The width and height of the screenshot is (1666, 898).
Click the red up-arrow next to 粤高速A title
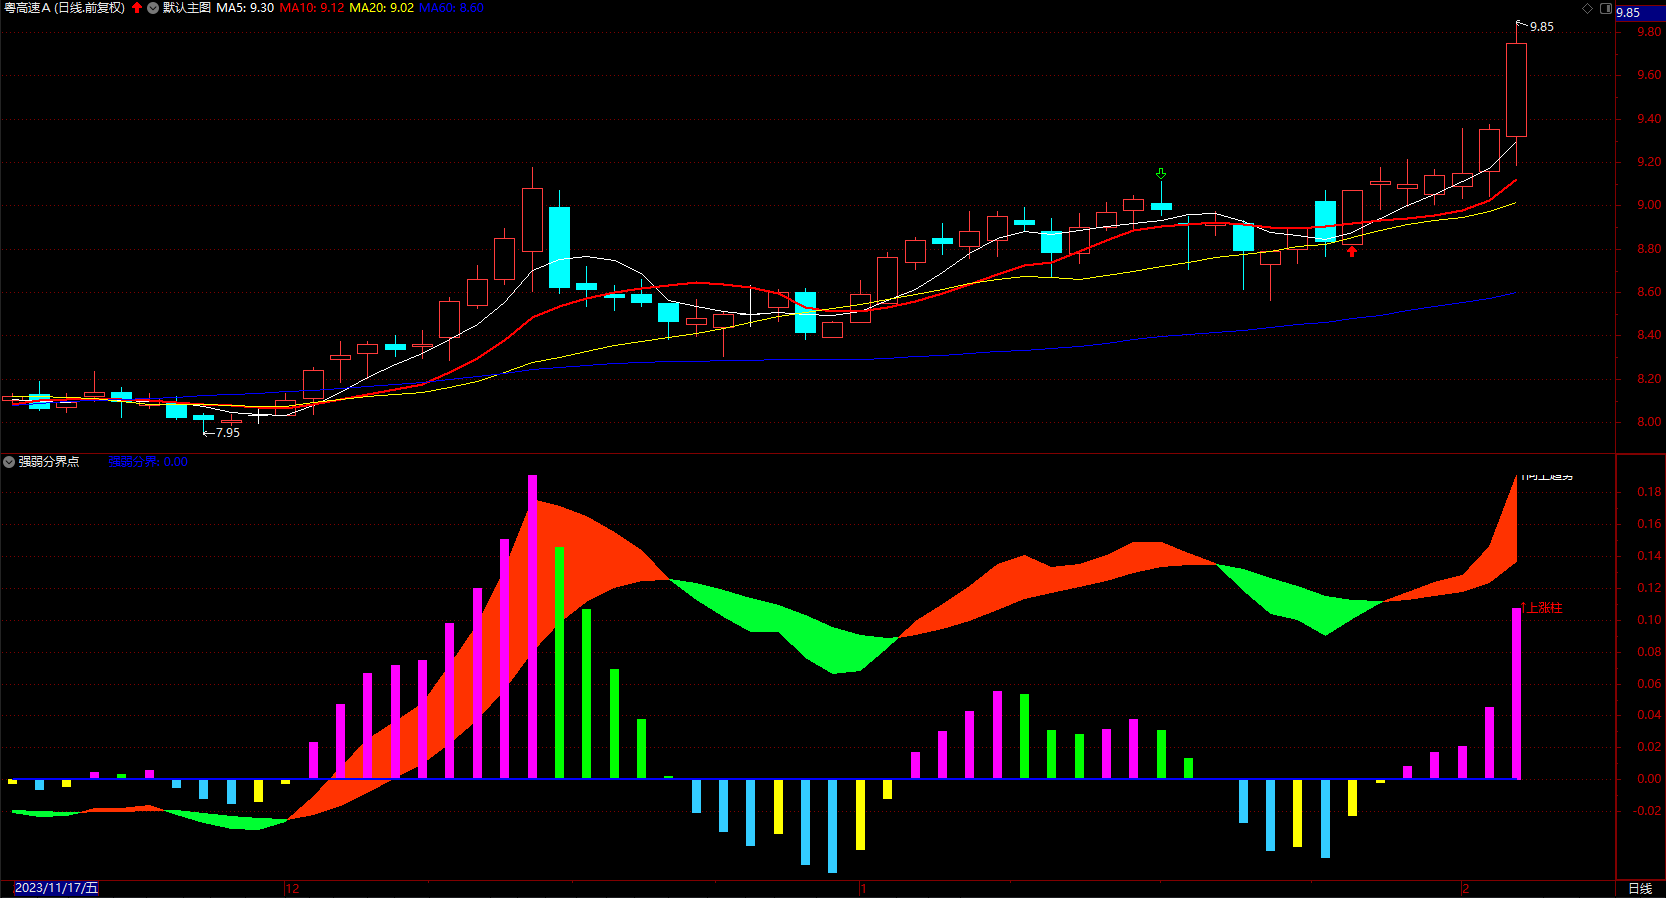pyautogui.click(x=137, y=8)
